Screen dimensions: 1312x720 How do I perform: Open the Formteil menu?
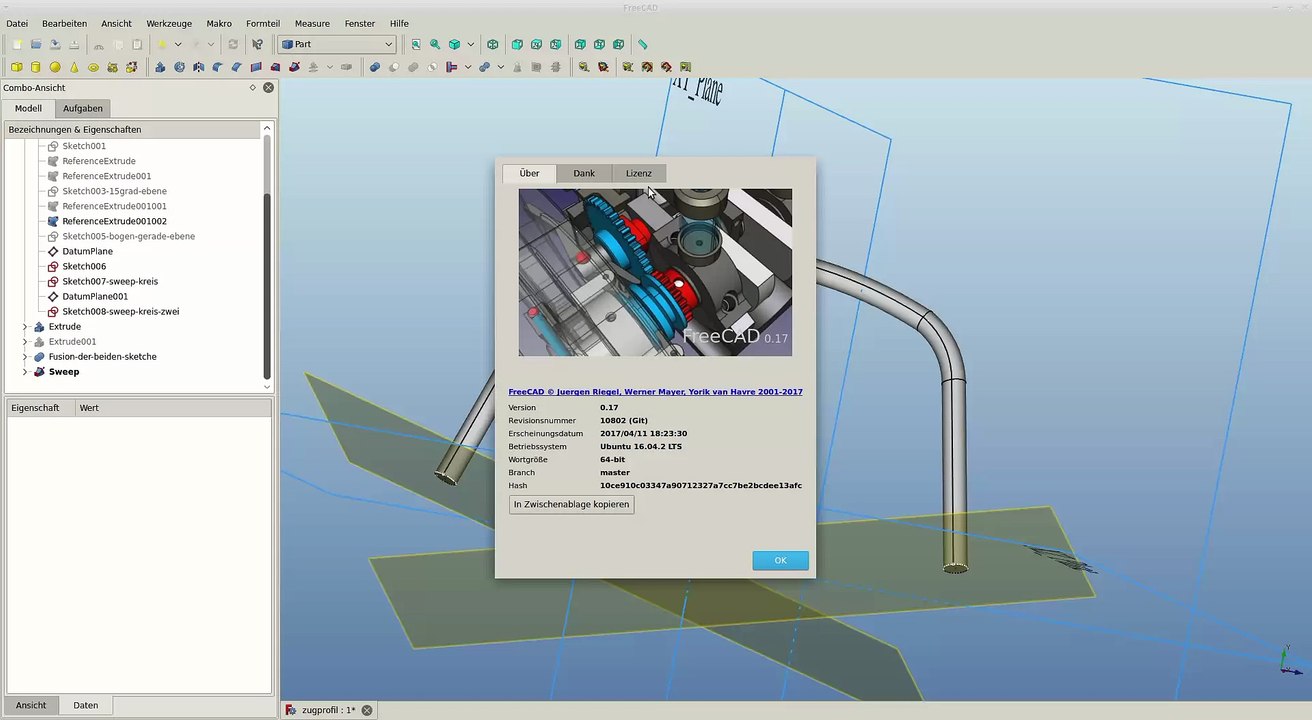click(x=263, y=23)
